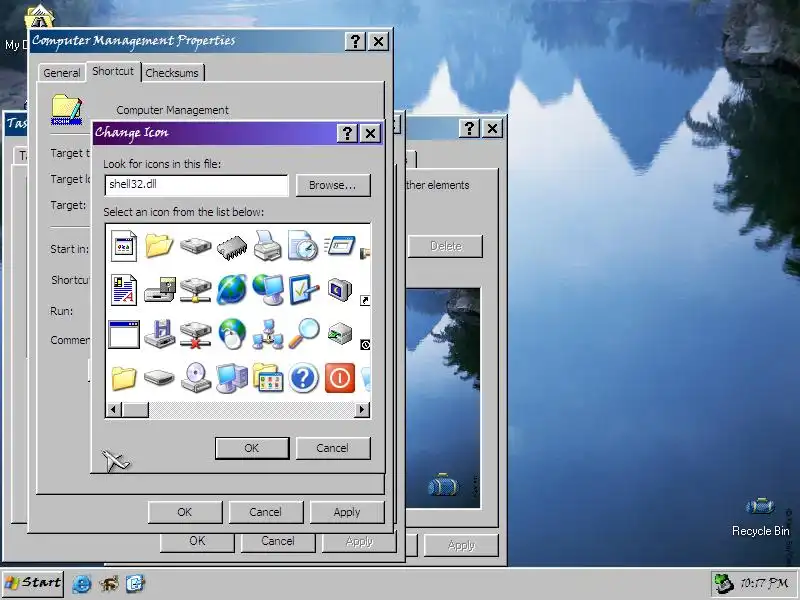800x600 pixels.
Task: Select the floppy drive icon in first row
Action: (195, 245)
